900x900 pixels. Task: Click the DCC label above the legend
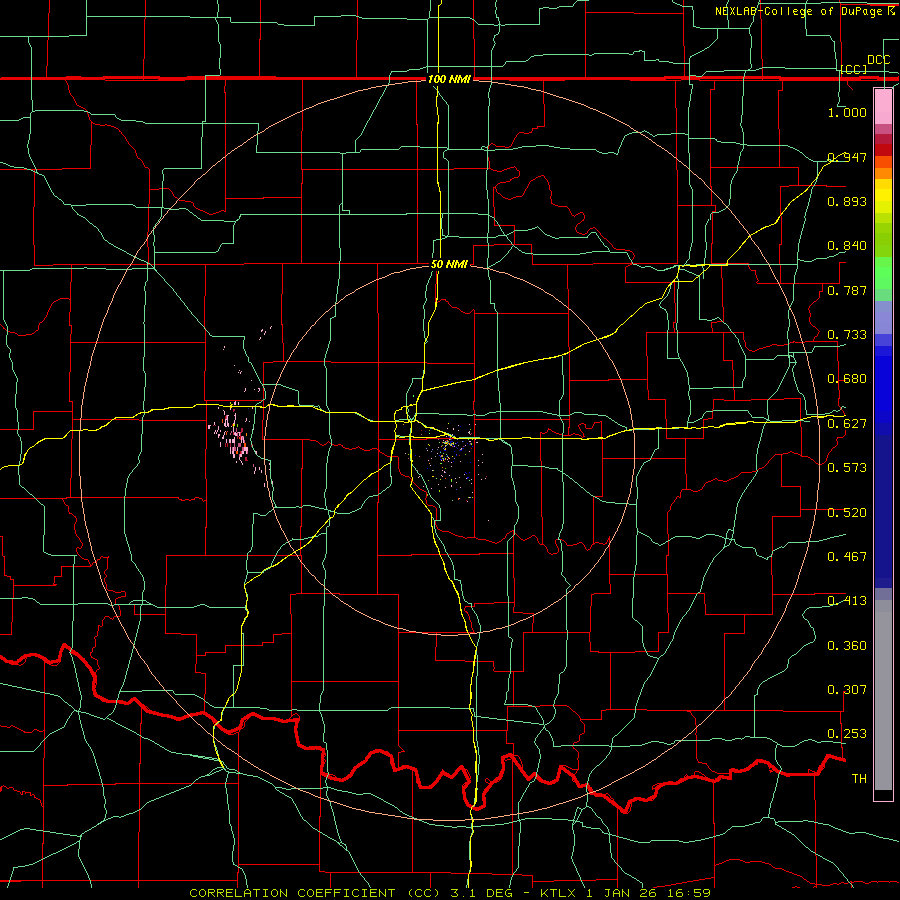[x=878, y=60]
